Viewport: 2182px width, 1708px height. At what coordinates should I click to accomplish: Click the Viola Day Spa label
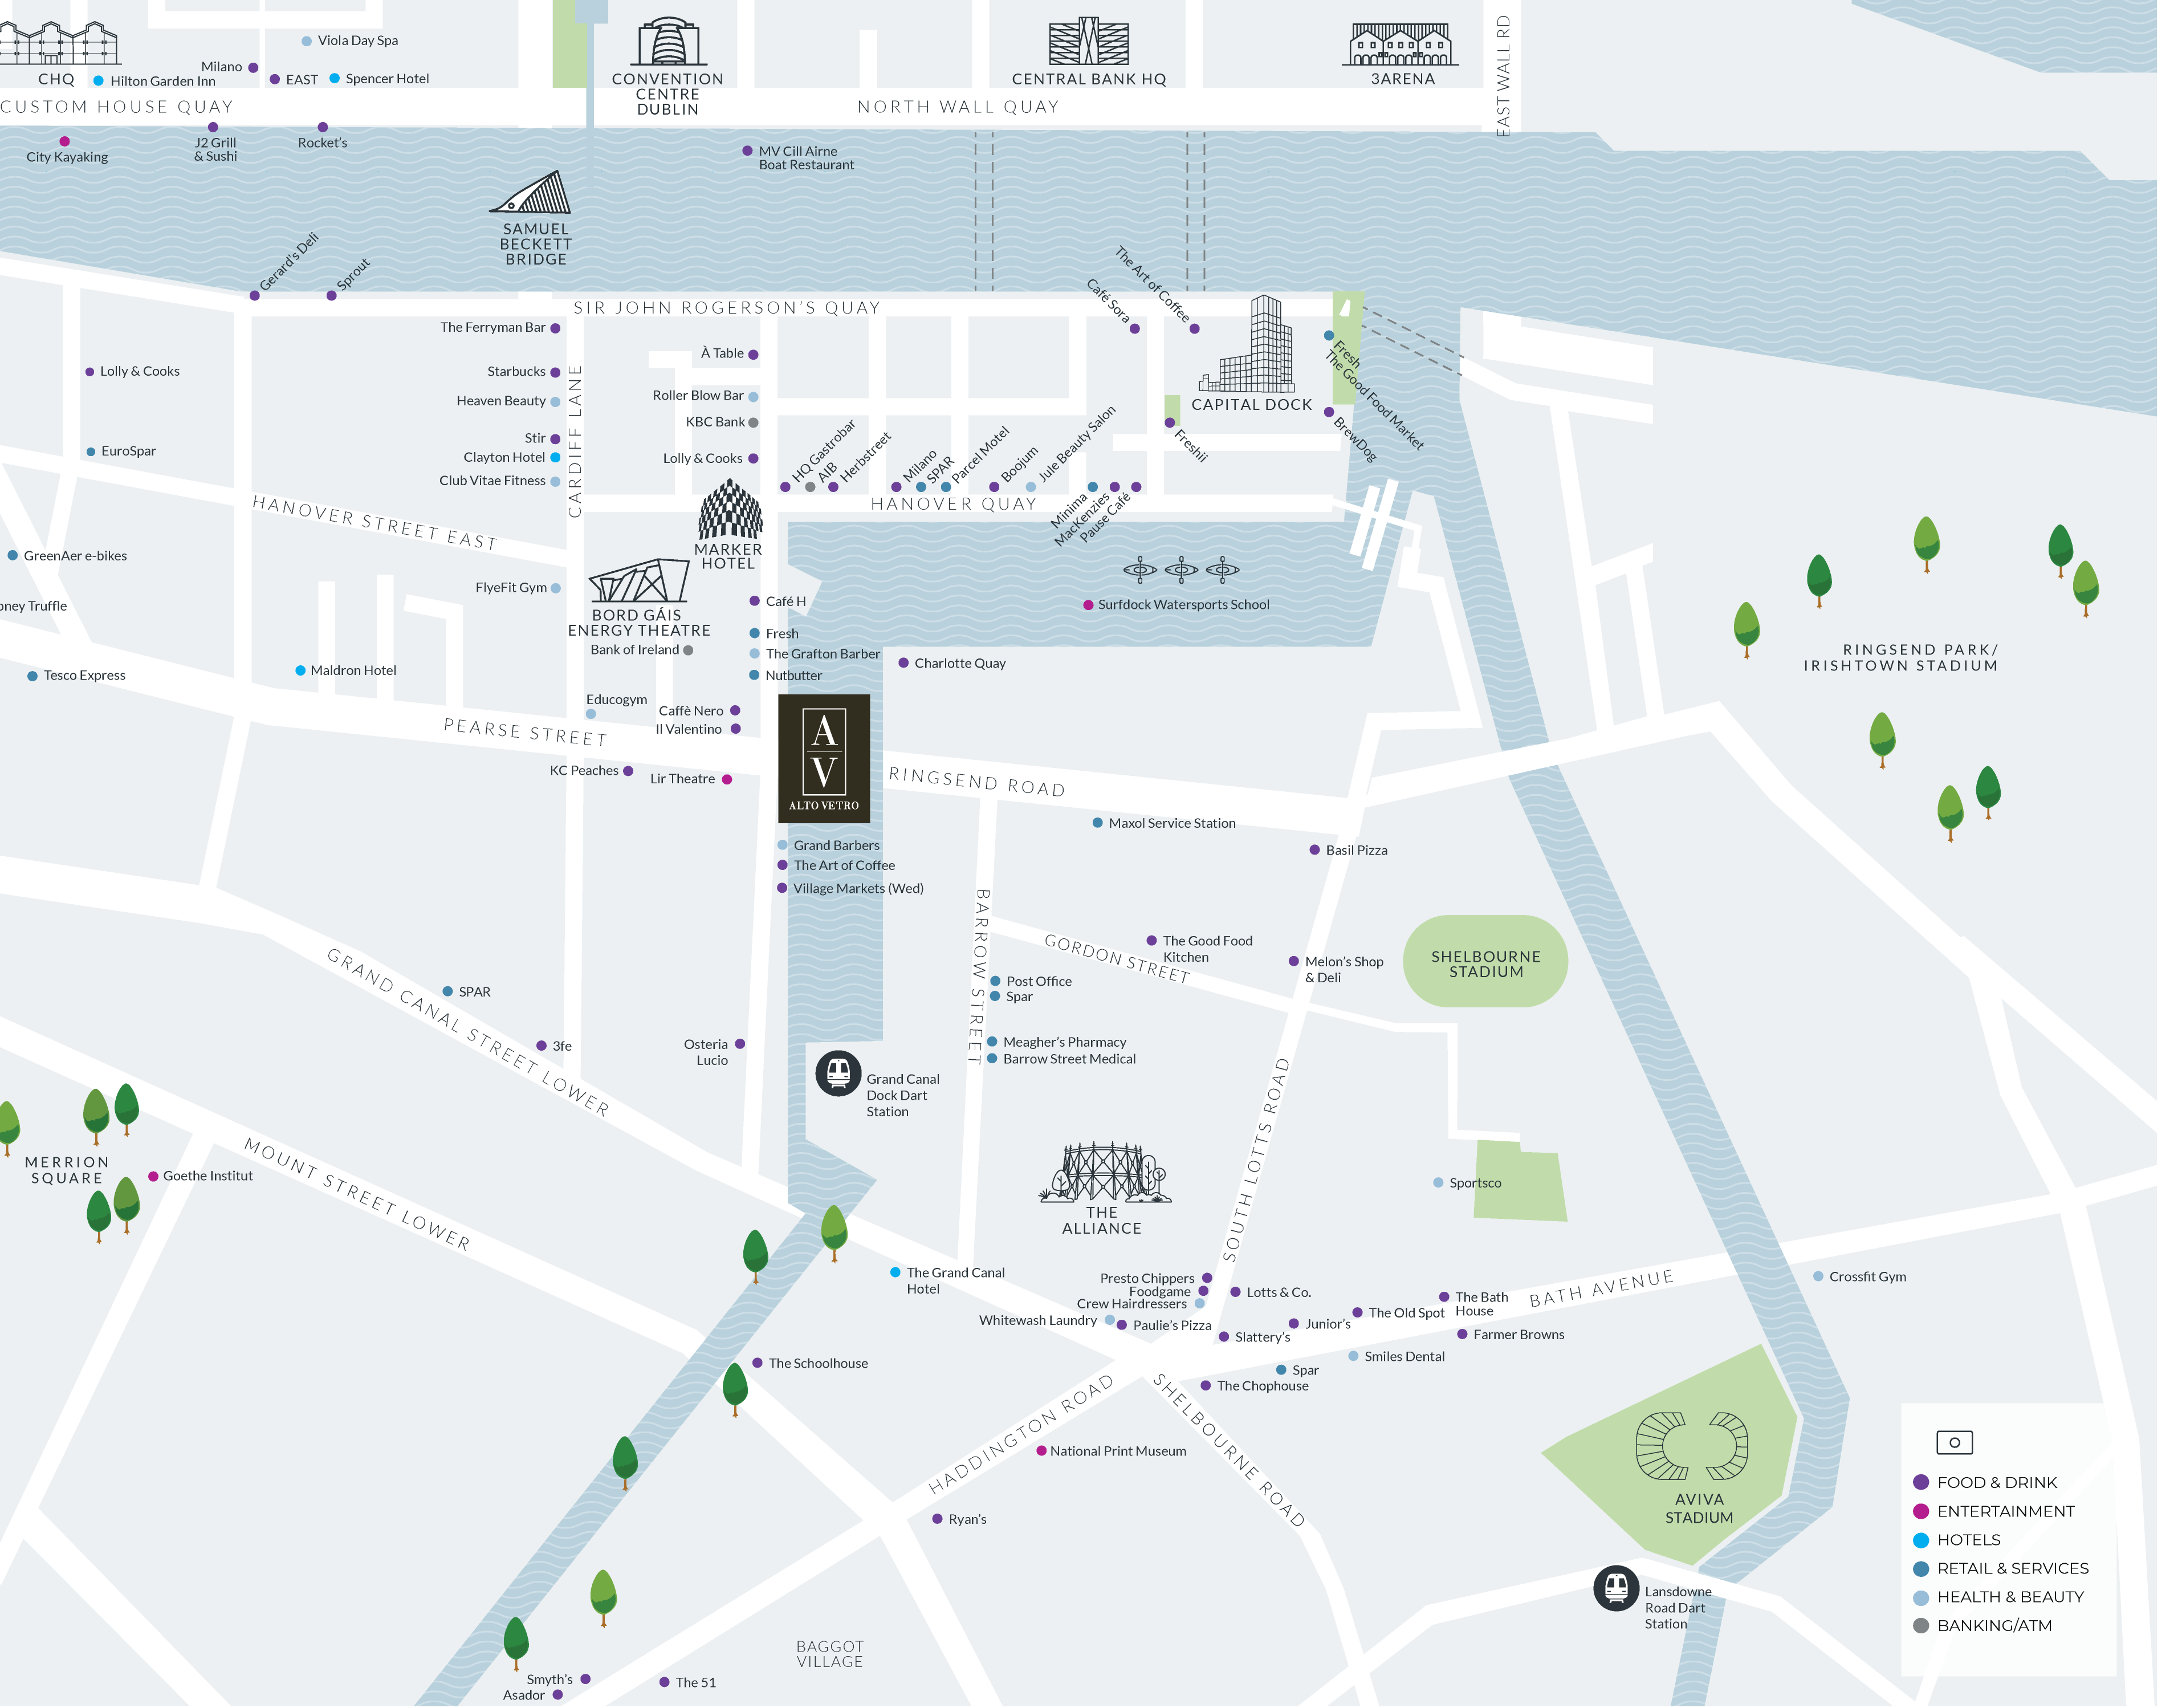(x=362, y=41)
